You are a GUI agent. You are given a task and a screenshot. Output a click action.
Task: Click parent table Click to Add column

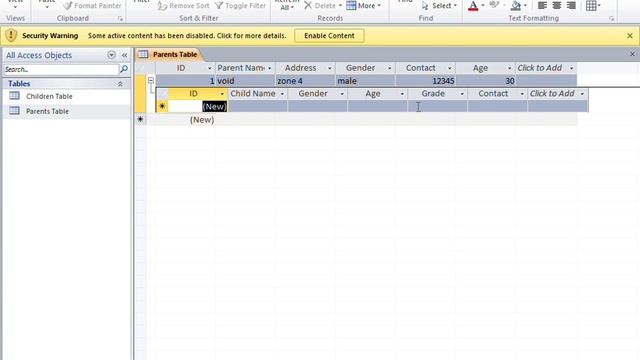point(546,68)
